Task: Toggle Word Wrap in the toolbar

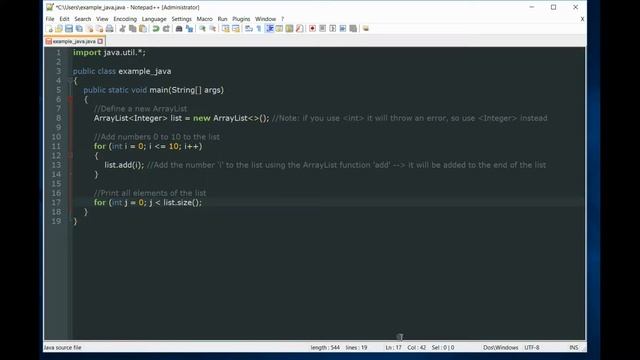Action: (x=249, y=29)
